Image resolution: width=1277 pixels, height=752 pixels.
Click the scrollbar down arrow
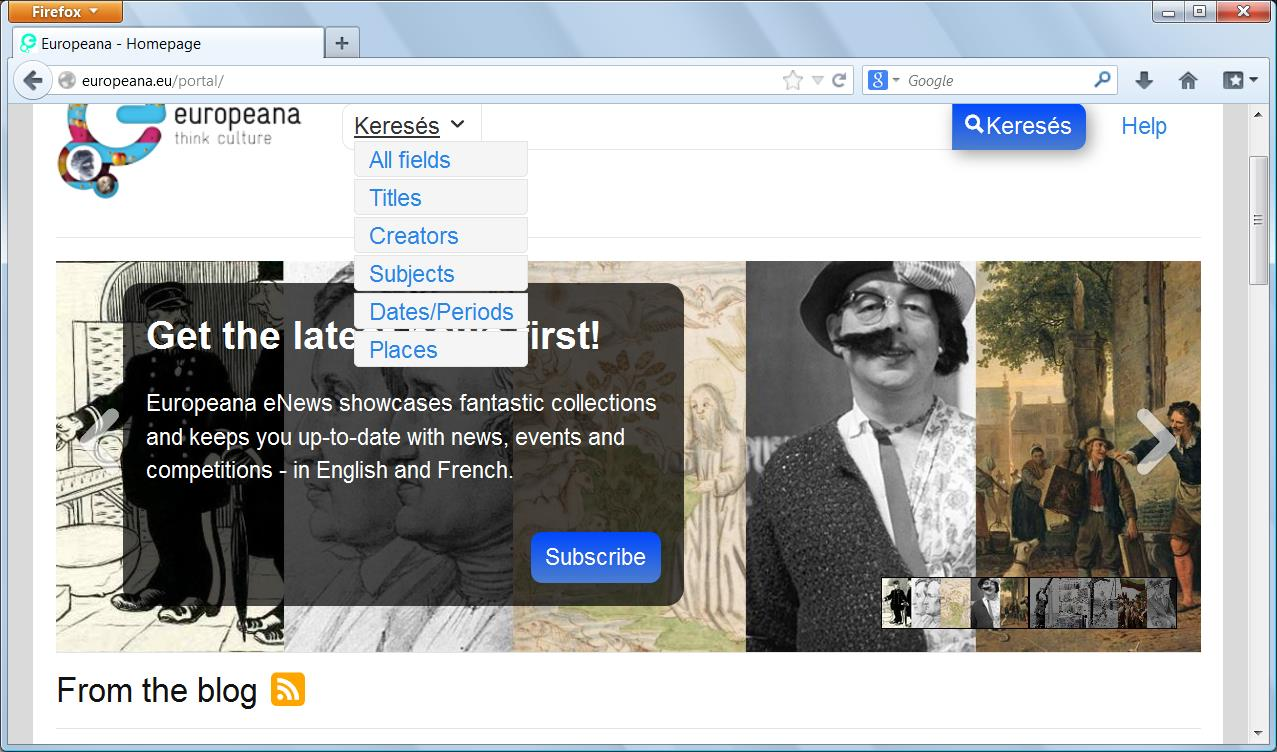click(1259, 735)
